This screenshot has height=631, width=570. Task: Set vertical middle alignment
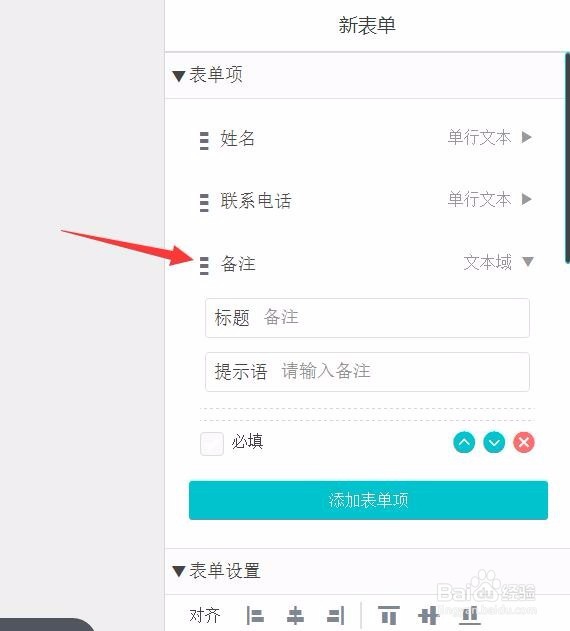[428, 615]
